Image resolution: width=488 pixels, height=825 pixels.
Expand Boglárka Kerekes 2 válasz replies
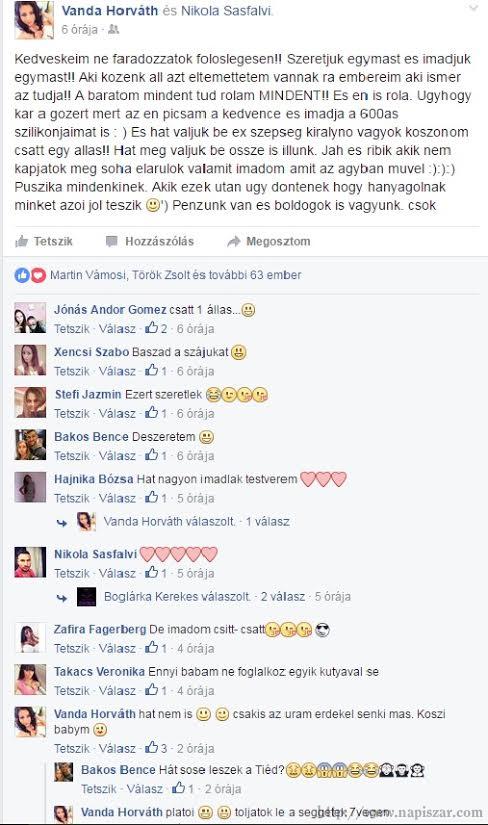(283, 597)
